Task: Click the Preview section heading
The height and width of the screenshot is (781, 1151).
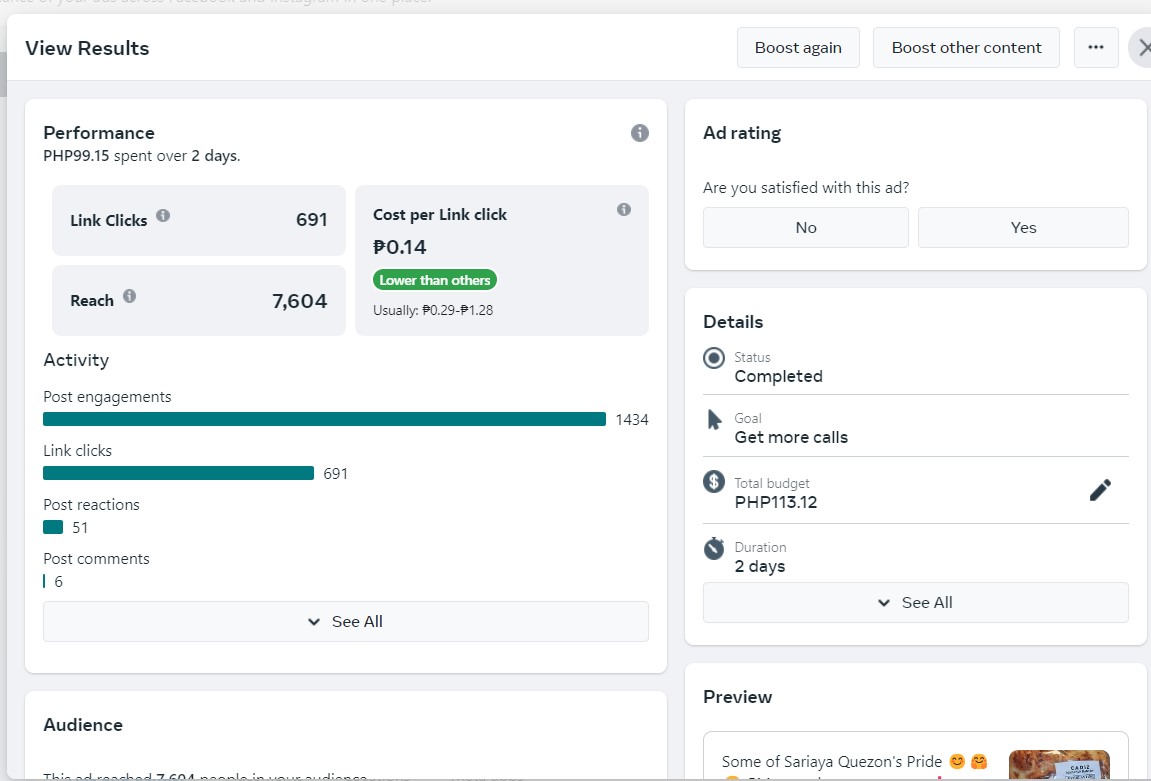Action: point(738,697)
